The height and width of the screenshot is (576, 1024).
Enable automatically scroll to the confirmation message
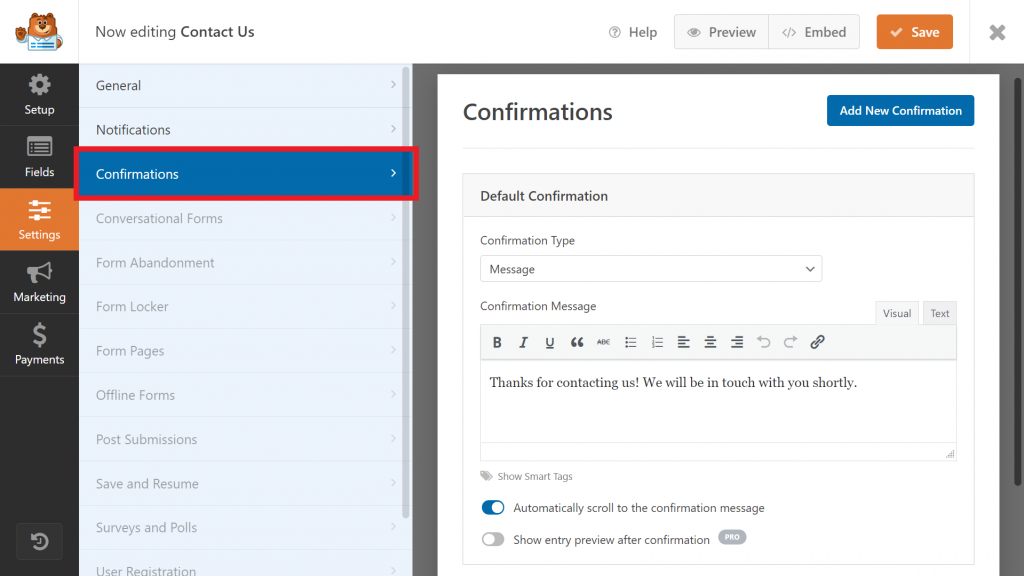tap(493, 507)
